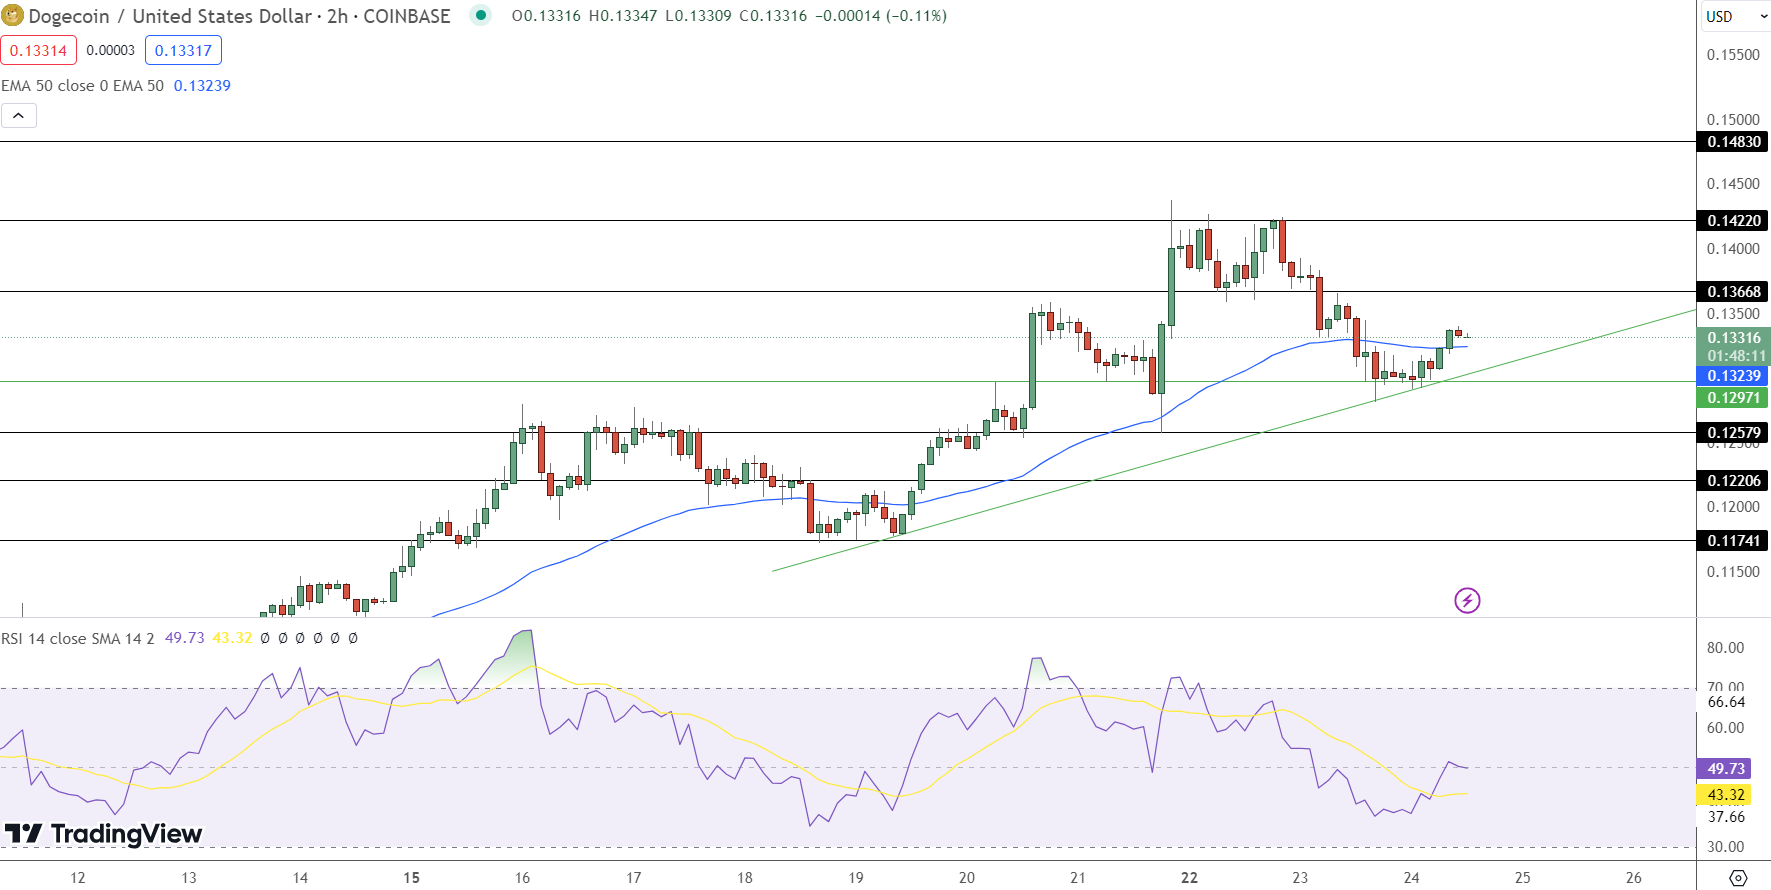This screenshot has height=890, width=1771.
Task: Click the 0.11741 horizontal line price label
Action: point(1733,541)
